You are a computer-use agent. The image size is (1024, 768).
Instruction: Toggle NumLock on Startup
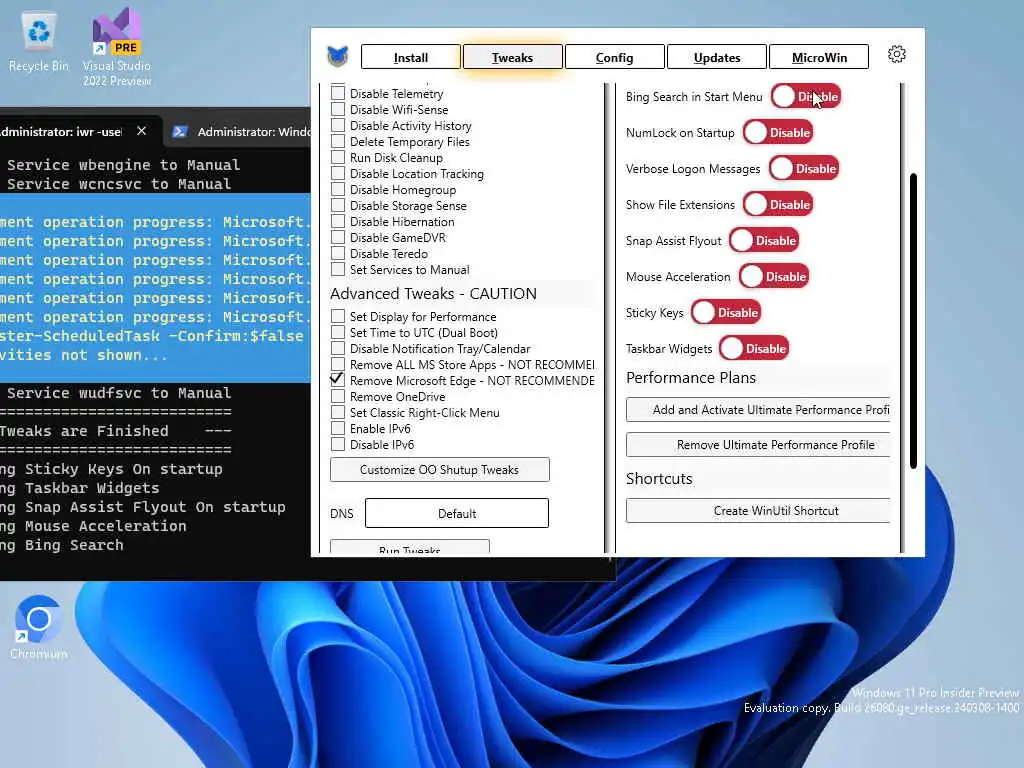click(778, 133)
